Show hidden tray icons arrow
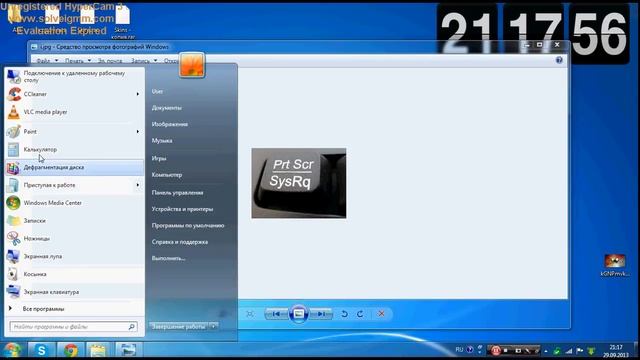The height and width of the screenshot is (360, 640). tap(546, 351)
